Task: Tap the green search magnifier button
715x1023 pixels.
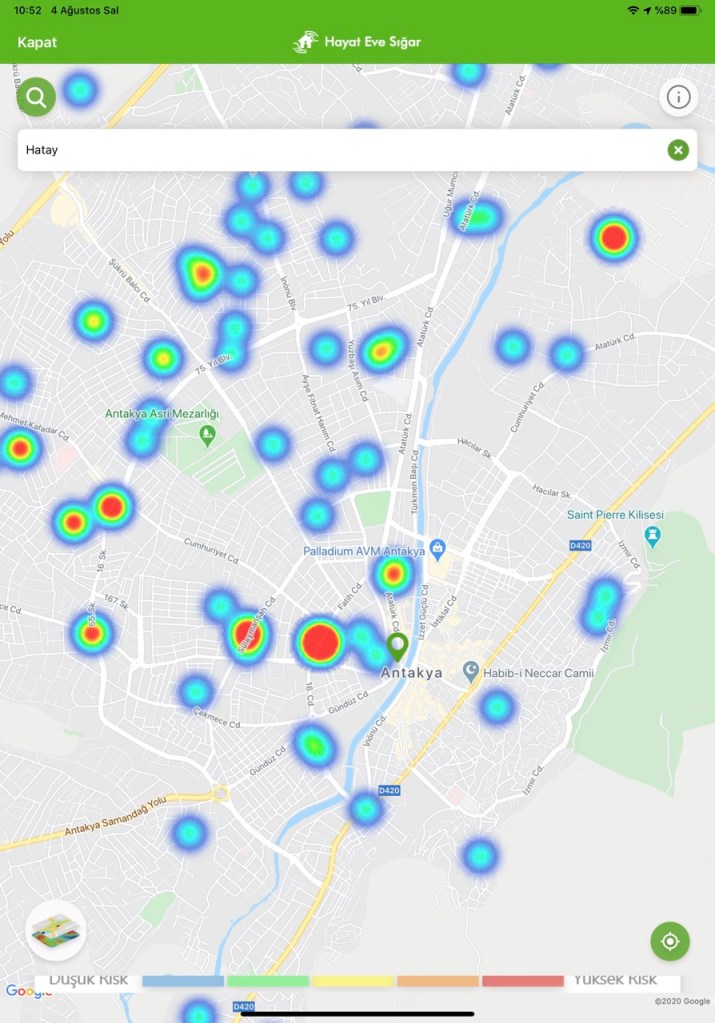Action: (x=37, y=97)
